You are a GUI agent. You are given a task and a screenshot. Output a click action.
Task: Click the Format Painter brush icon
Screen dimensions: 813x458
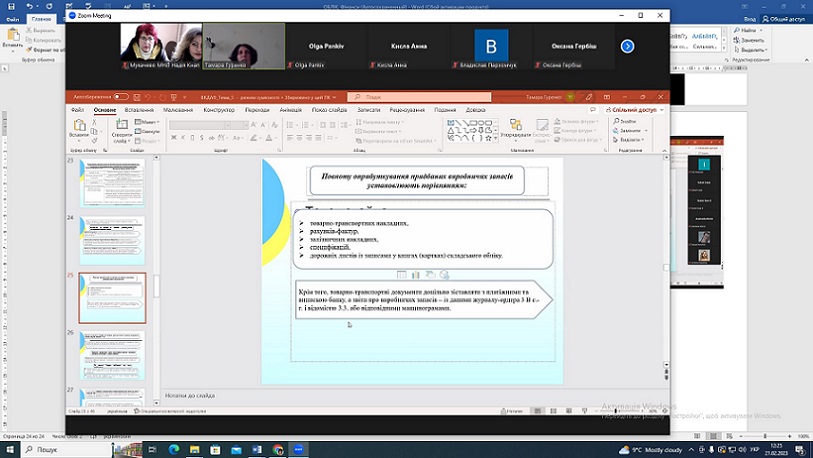pos(94,141)
